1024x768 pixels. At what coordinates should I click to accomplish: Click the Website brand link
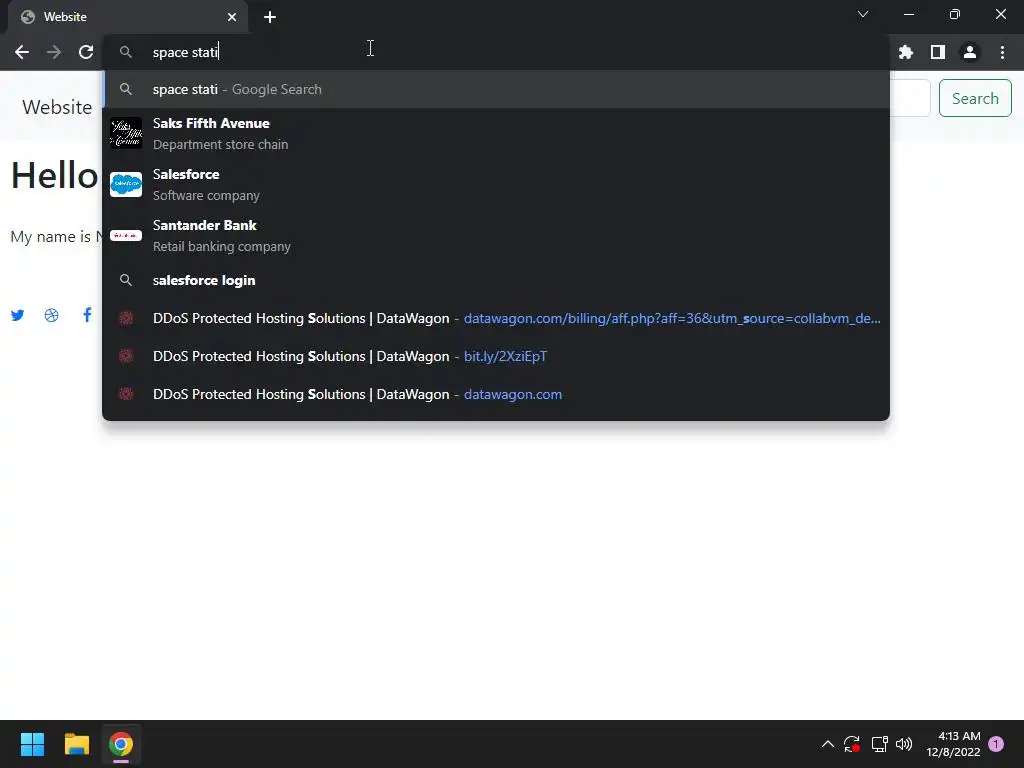57,107
